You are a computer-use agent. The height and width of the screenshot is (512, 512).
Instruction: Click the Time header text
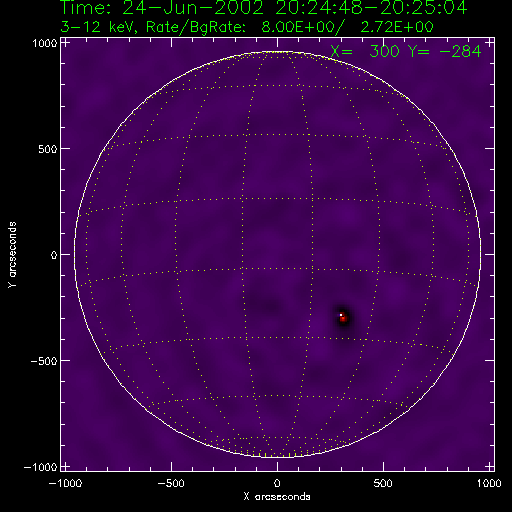[x=263, y=8]
